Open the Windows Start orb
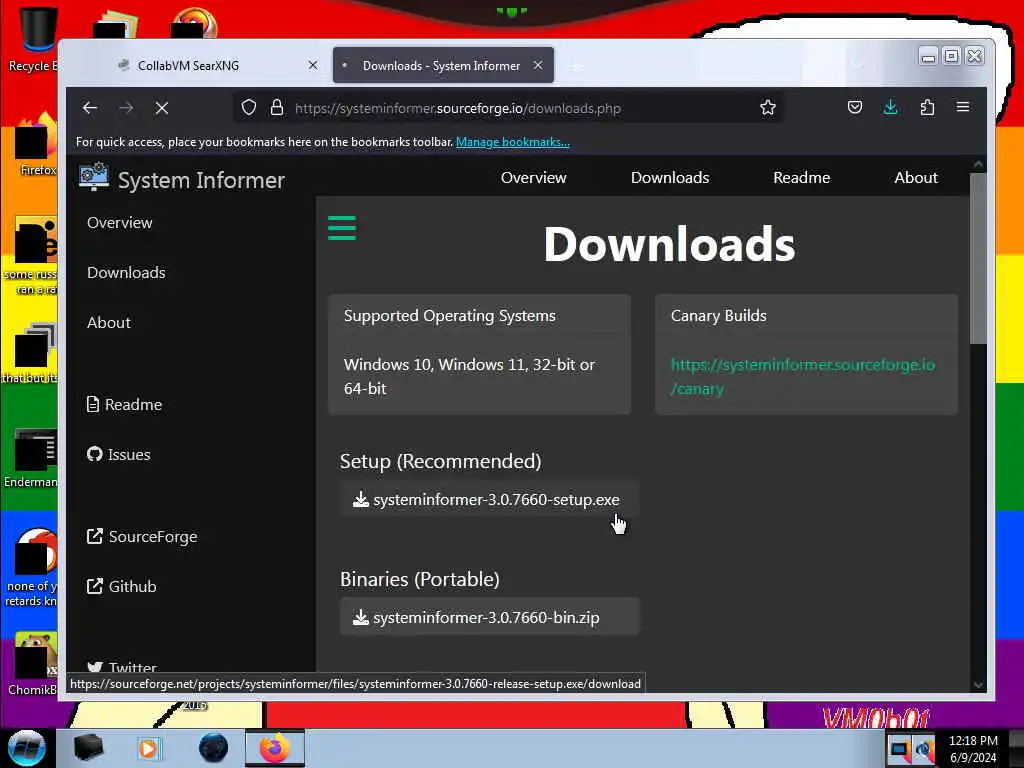1024x768 pixels. click(27, 748)
